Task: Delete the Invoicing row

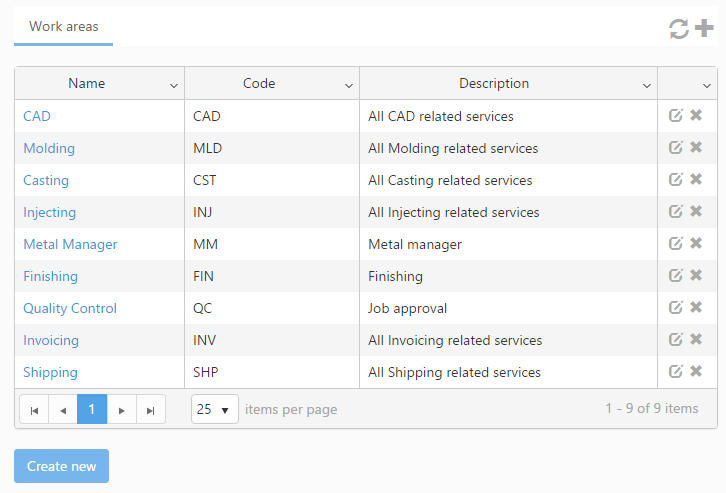Action: [696, 340]
